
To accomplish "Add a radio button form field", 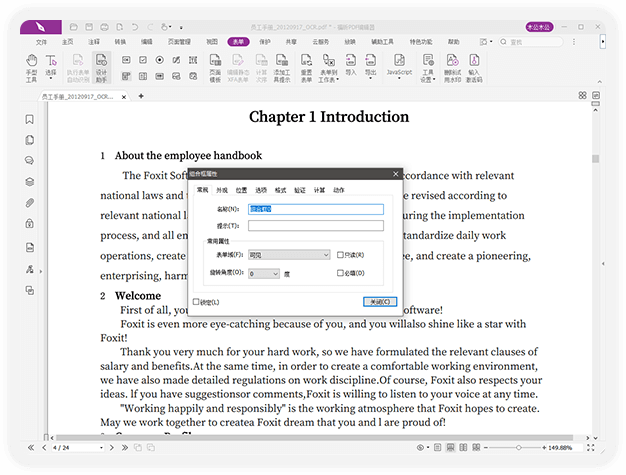I will click(160, 60).
